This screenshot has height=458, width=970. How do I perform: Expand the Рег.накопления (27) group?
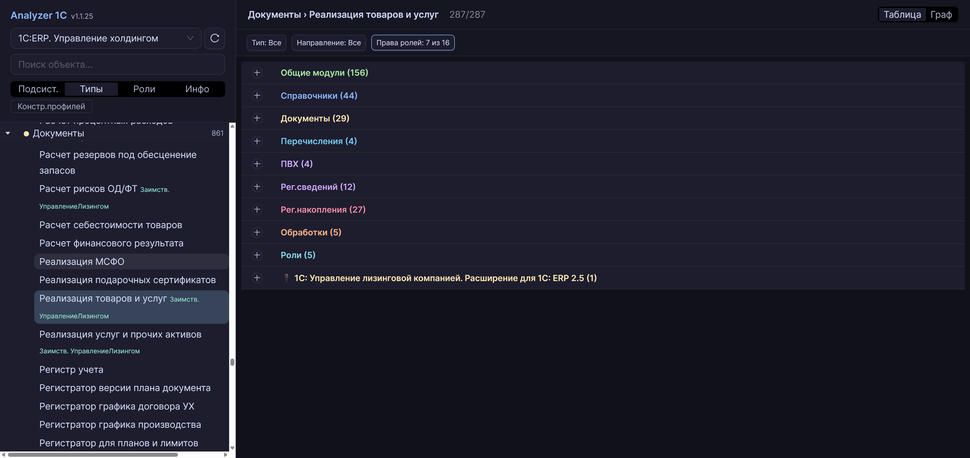[257, 210]
